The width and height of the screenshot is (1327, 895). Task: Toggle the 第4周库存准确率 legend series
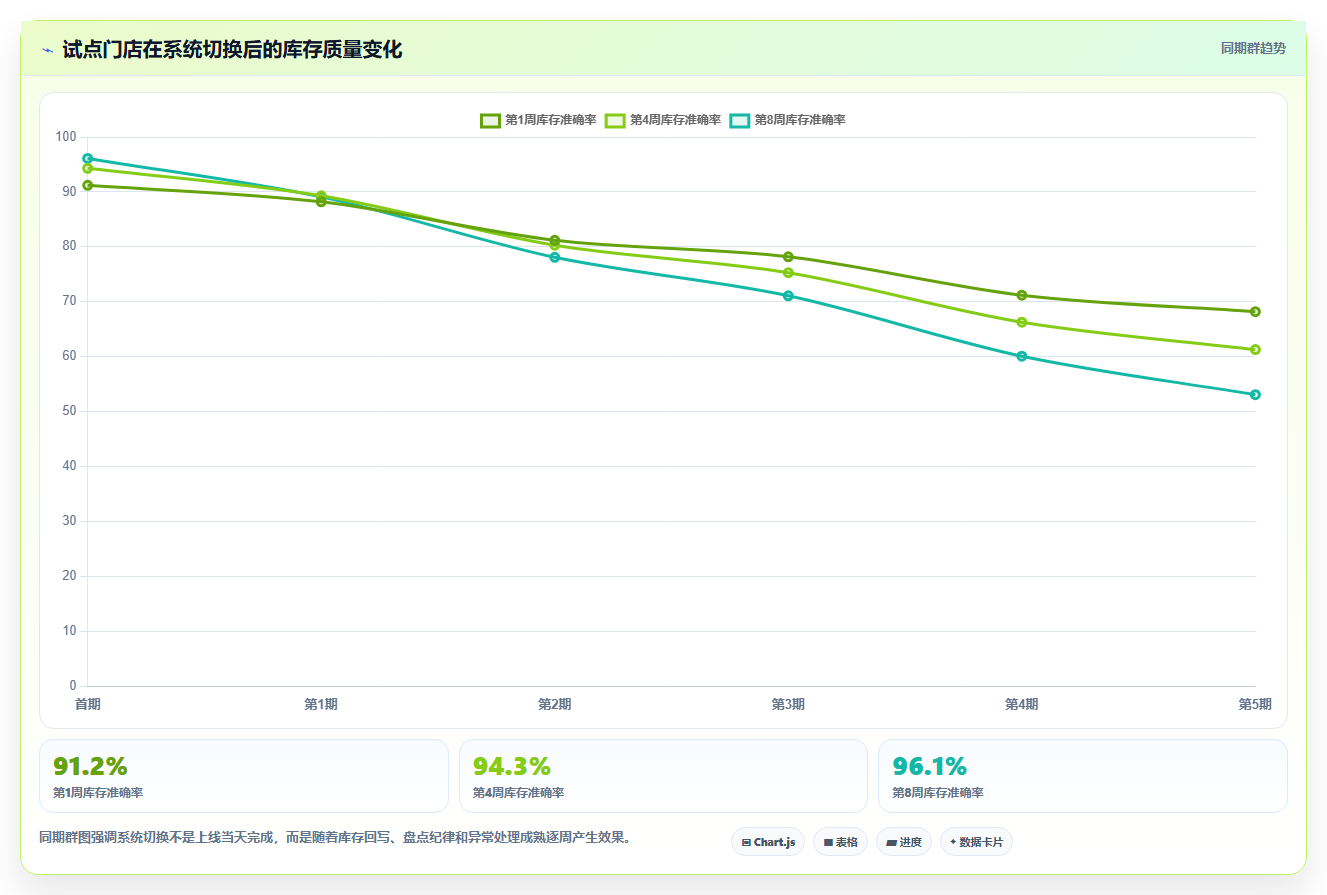point(663,120)
